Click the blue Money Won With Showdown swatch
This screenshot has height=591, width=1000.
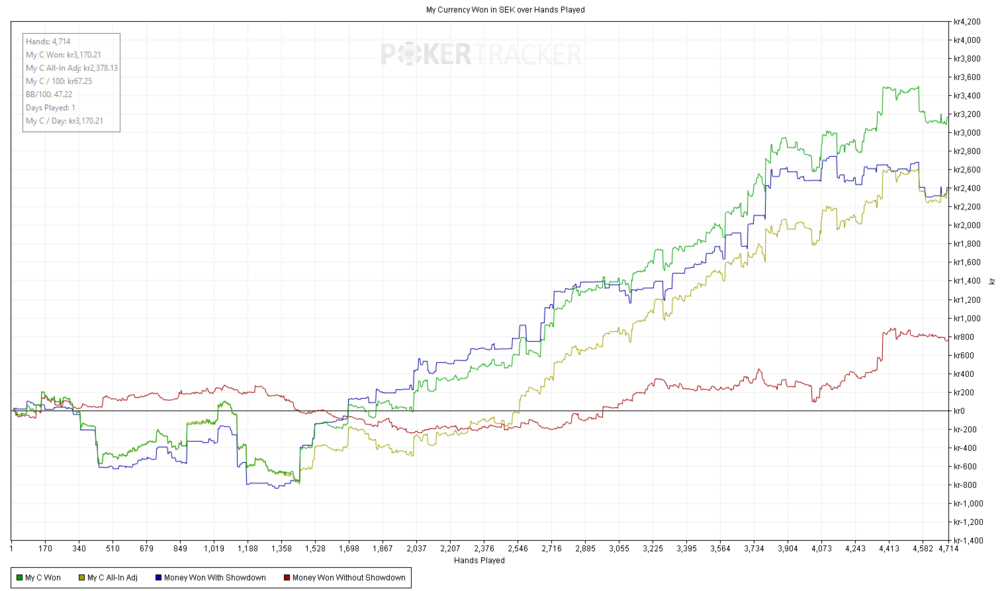coord(159,577)
